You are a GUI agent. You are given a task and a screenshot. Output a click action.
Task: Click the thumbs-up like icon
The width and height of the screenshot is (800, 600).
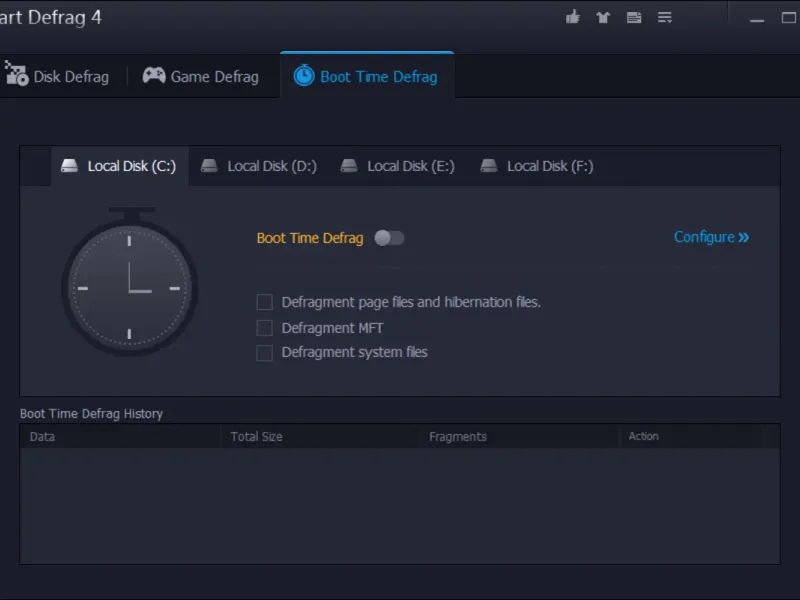(573, 17)
